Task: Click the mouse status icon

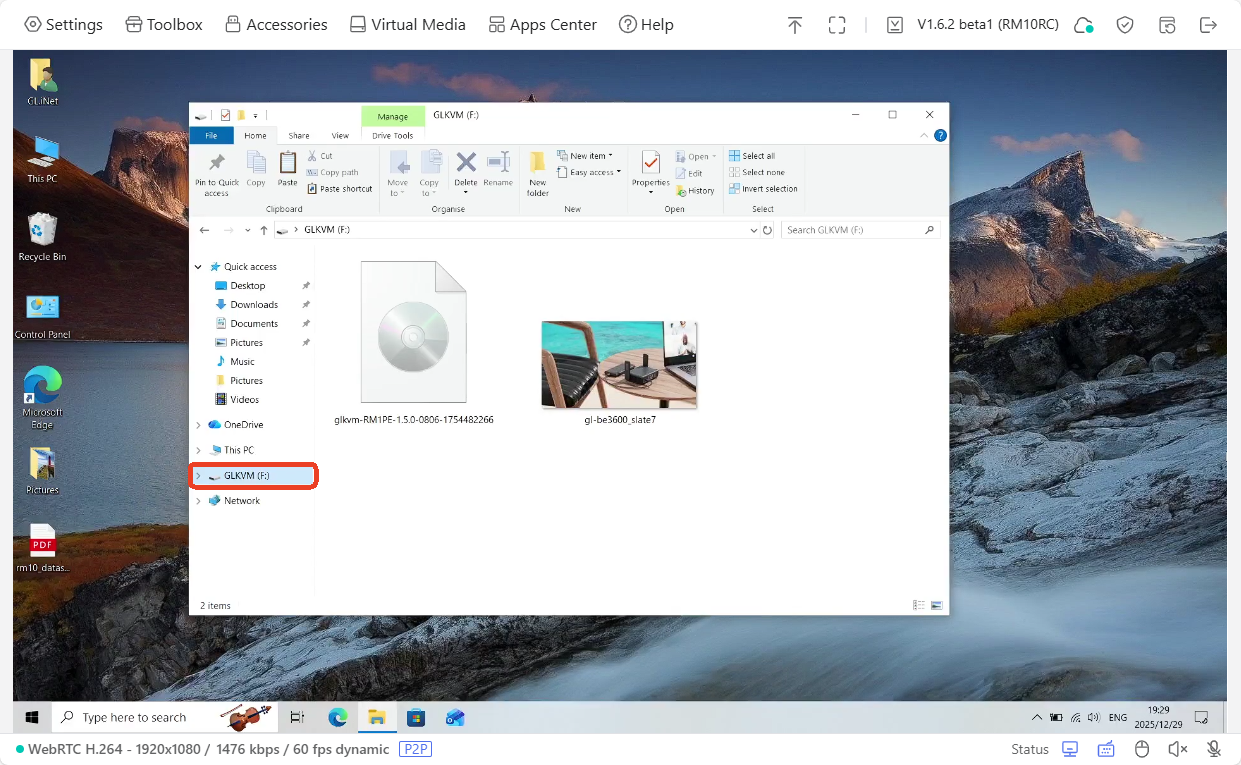Action: (1142, 749)
